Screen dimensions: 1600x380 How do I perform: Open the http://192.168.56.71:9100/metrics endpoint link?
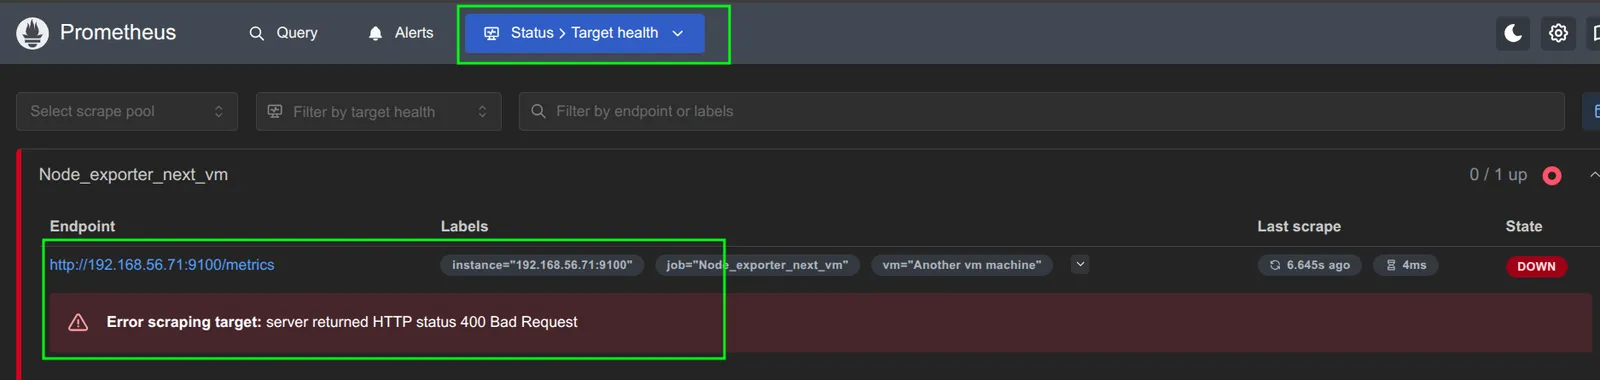click(x=162, y=265)
